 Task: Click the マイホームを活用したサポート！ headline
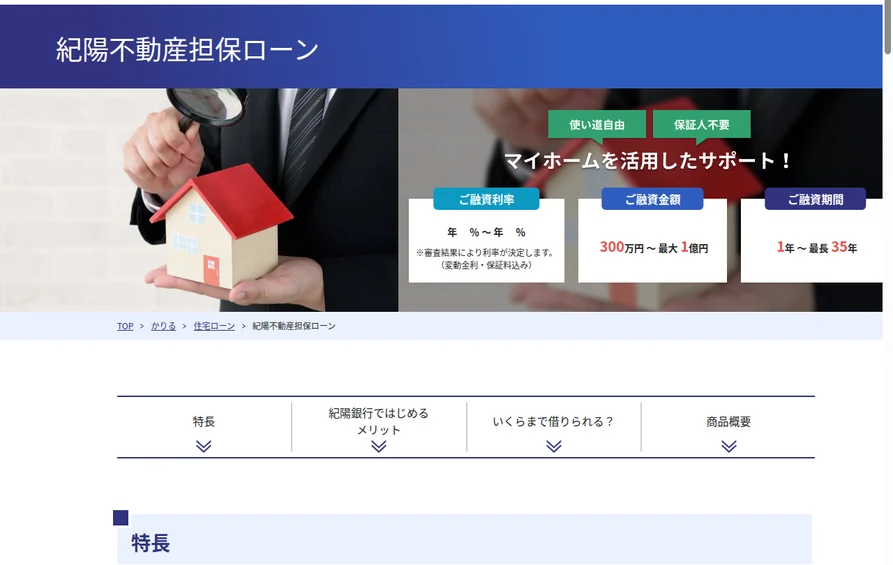click(x=648, y=161)
